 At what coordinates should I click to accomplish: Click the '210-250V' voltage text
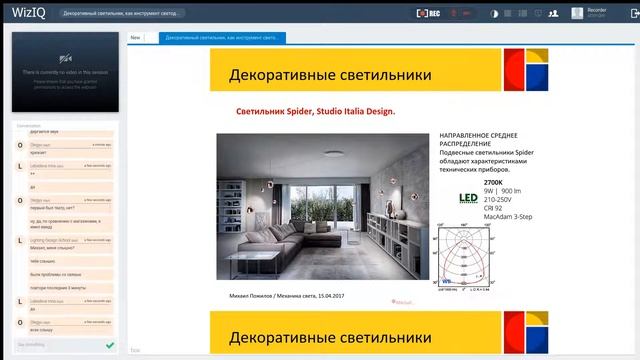point(498,200)
